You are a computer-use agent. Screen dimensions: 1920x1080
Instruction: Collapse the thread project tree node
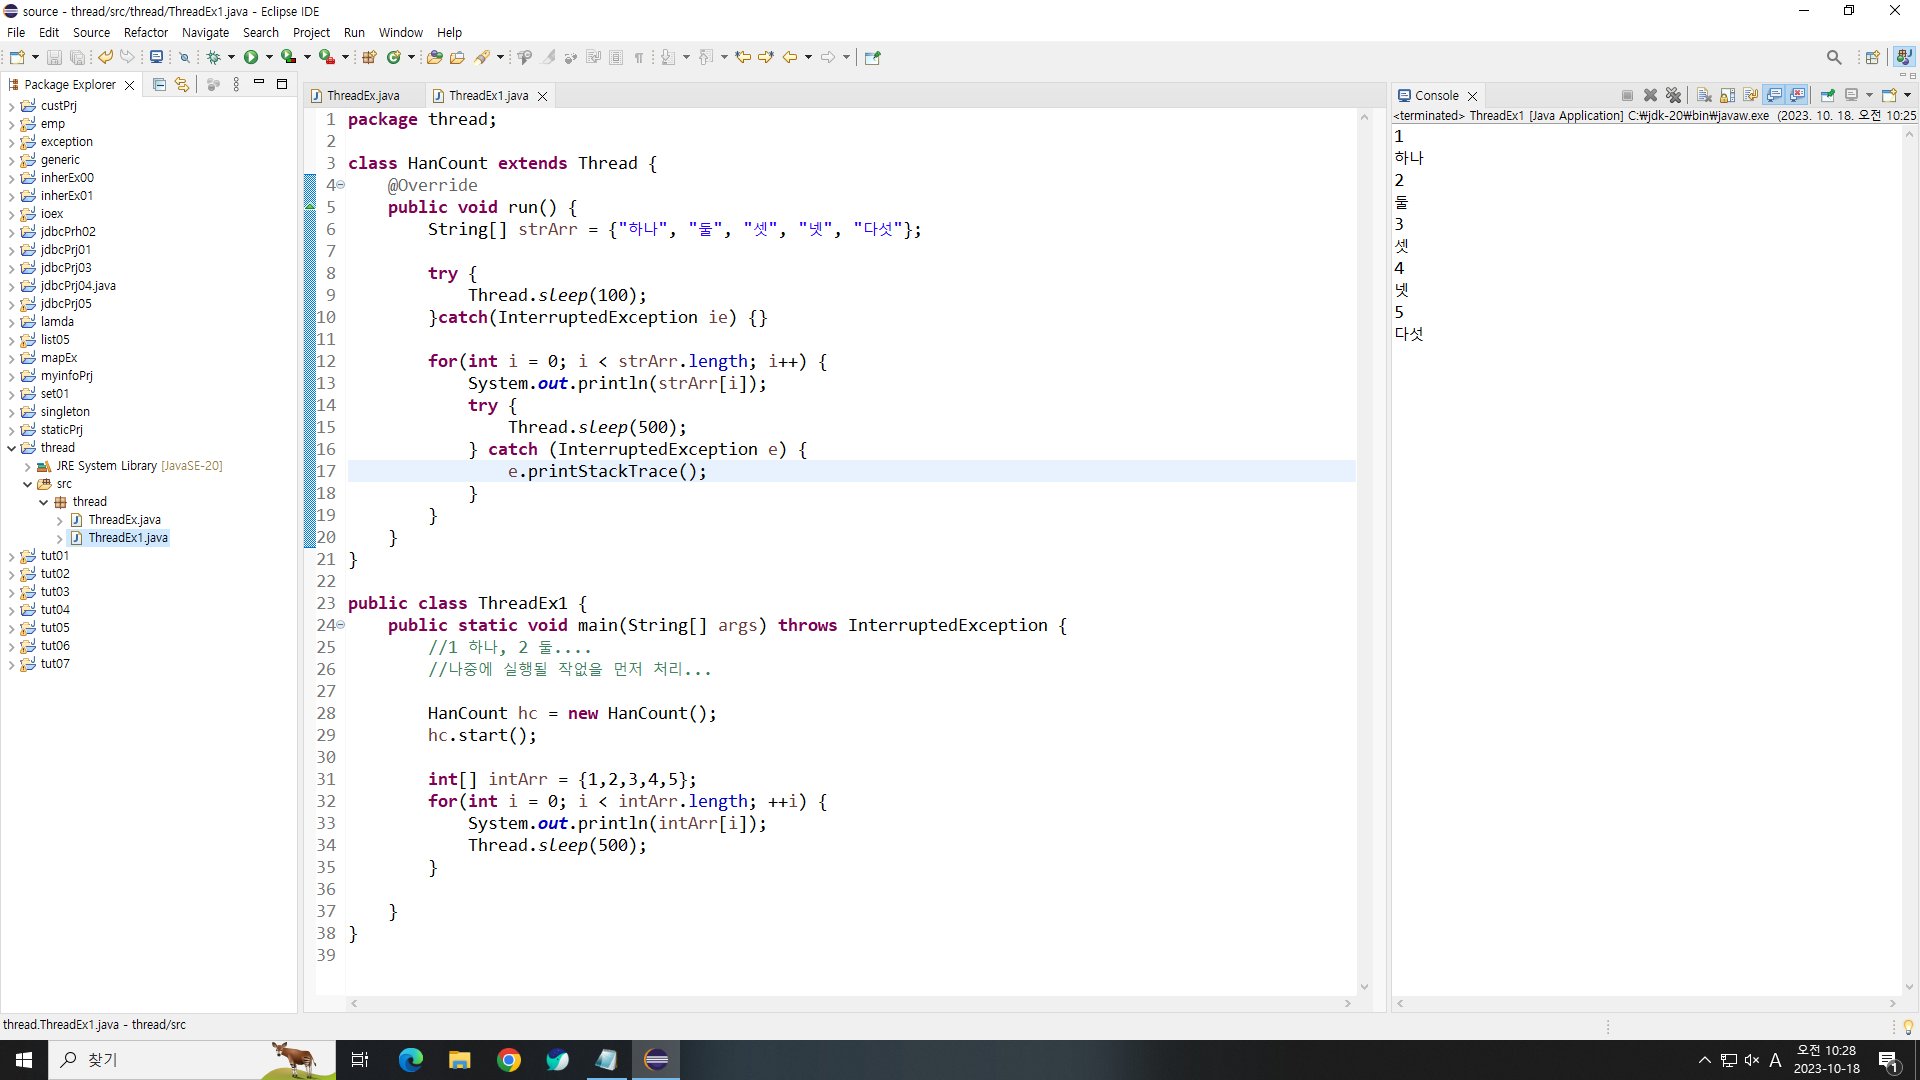click(12, 448)
